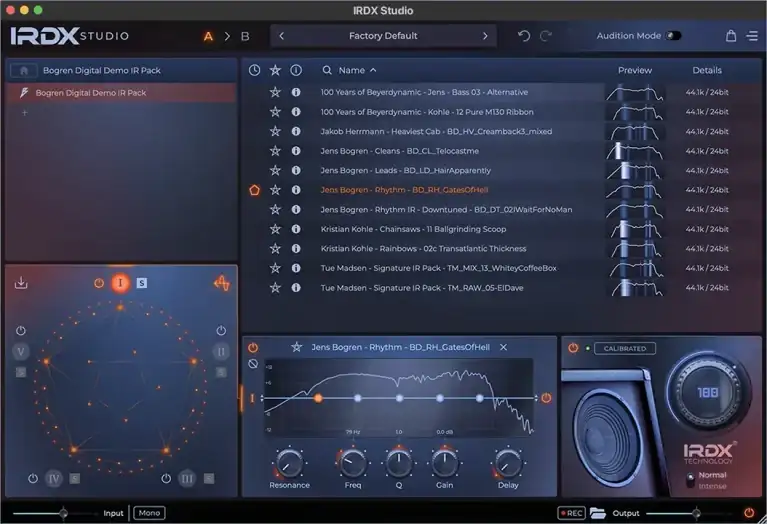Click the IRDX amount dial showing 100
This screenshot has height=524, width=767.
tap(707, 392)
